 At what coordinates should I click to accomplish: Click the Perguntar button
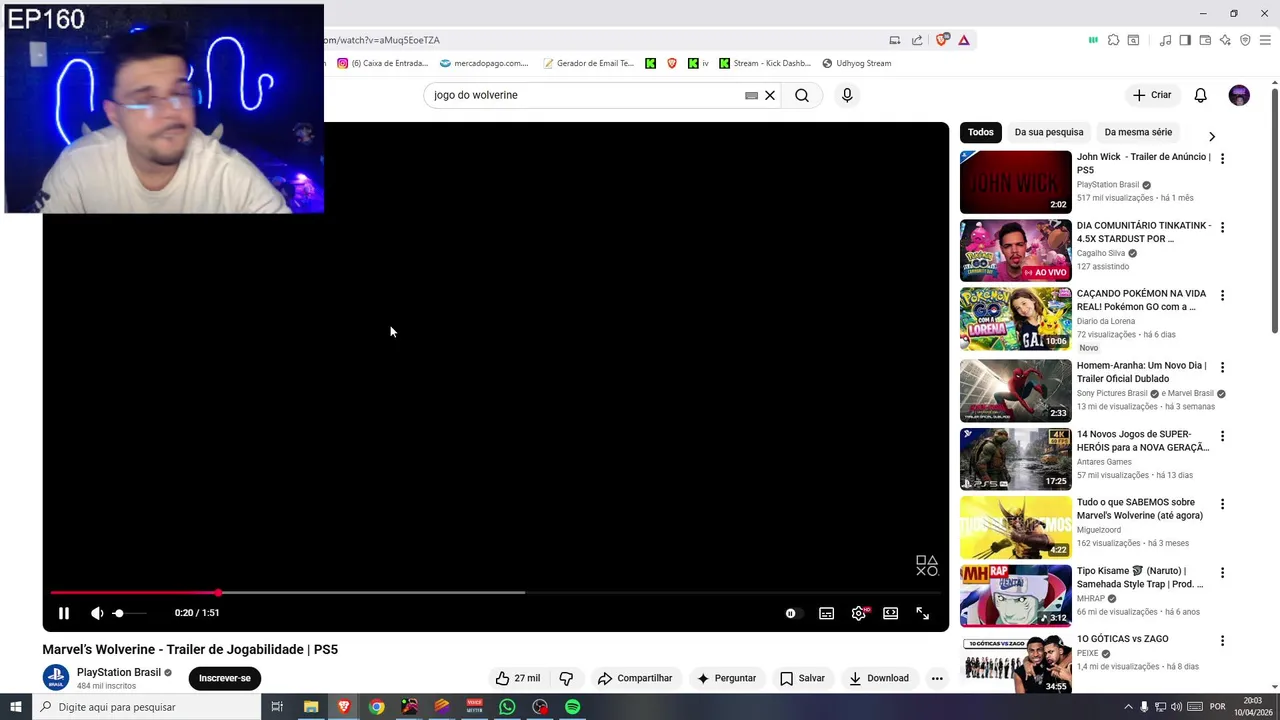(726, 678)
